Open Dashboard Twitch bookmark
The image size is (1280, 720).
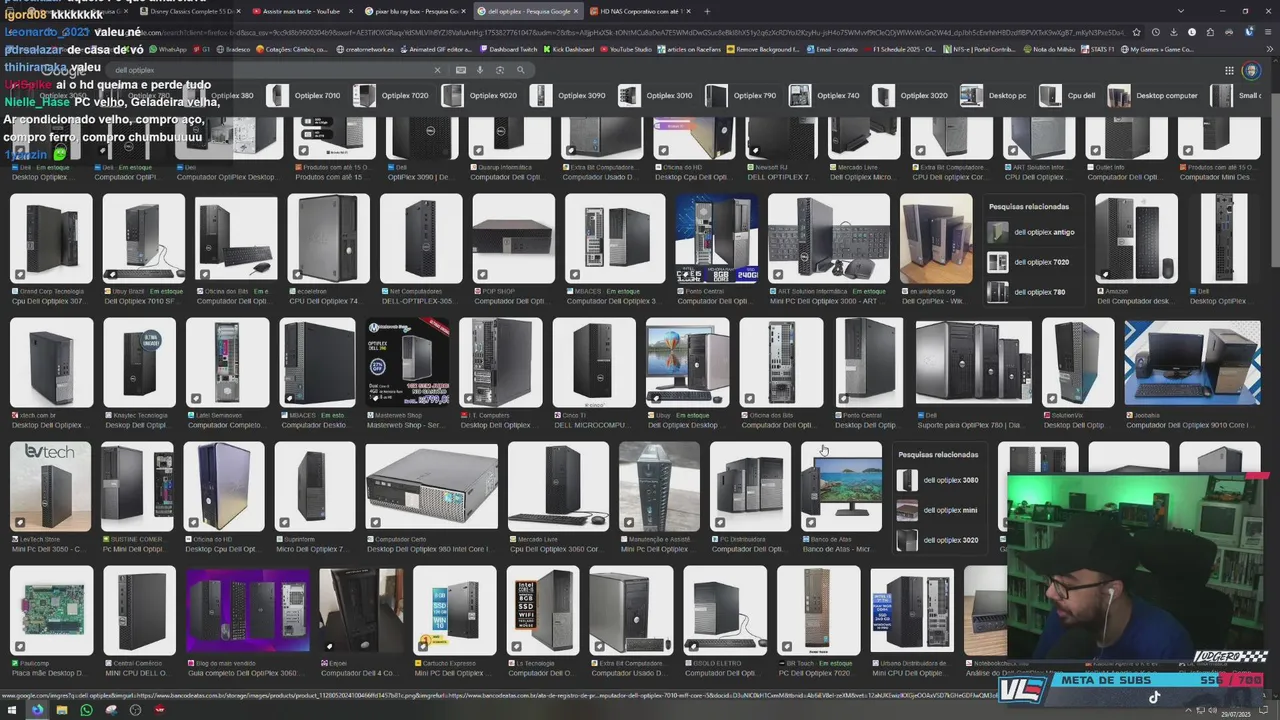[508, 49]
